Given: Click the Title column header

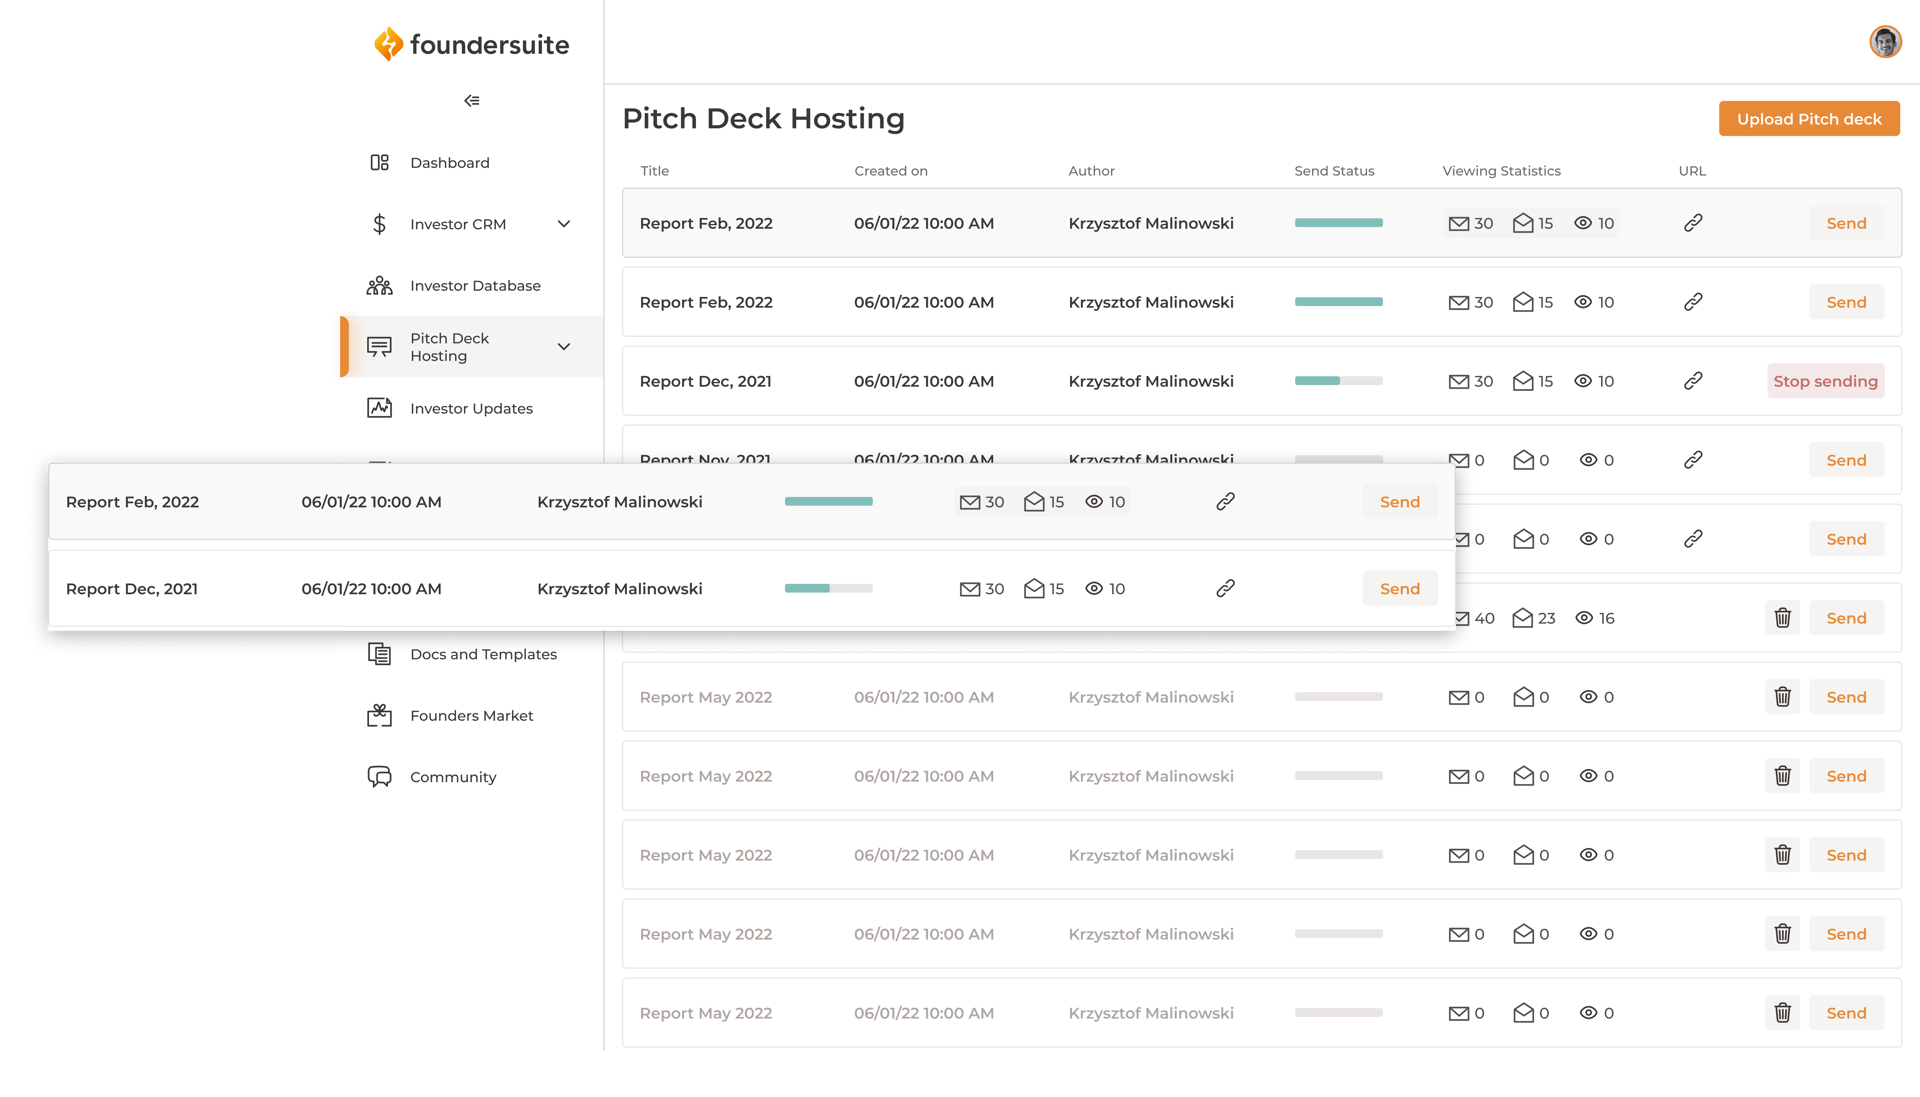Looking at the screenshot, I should [655, 171].
